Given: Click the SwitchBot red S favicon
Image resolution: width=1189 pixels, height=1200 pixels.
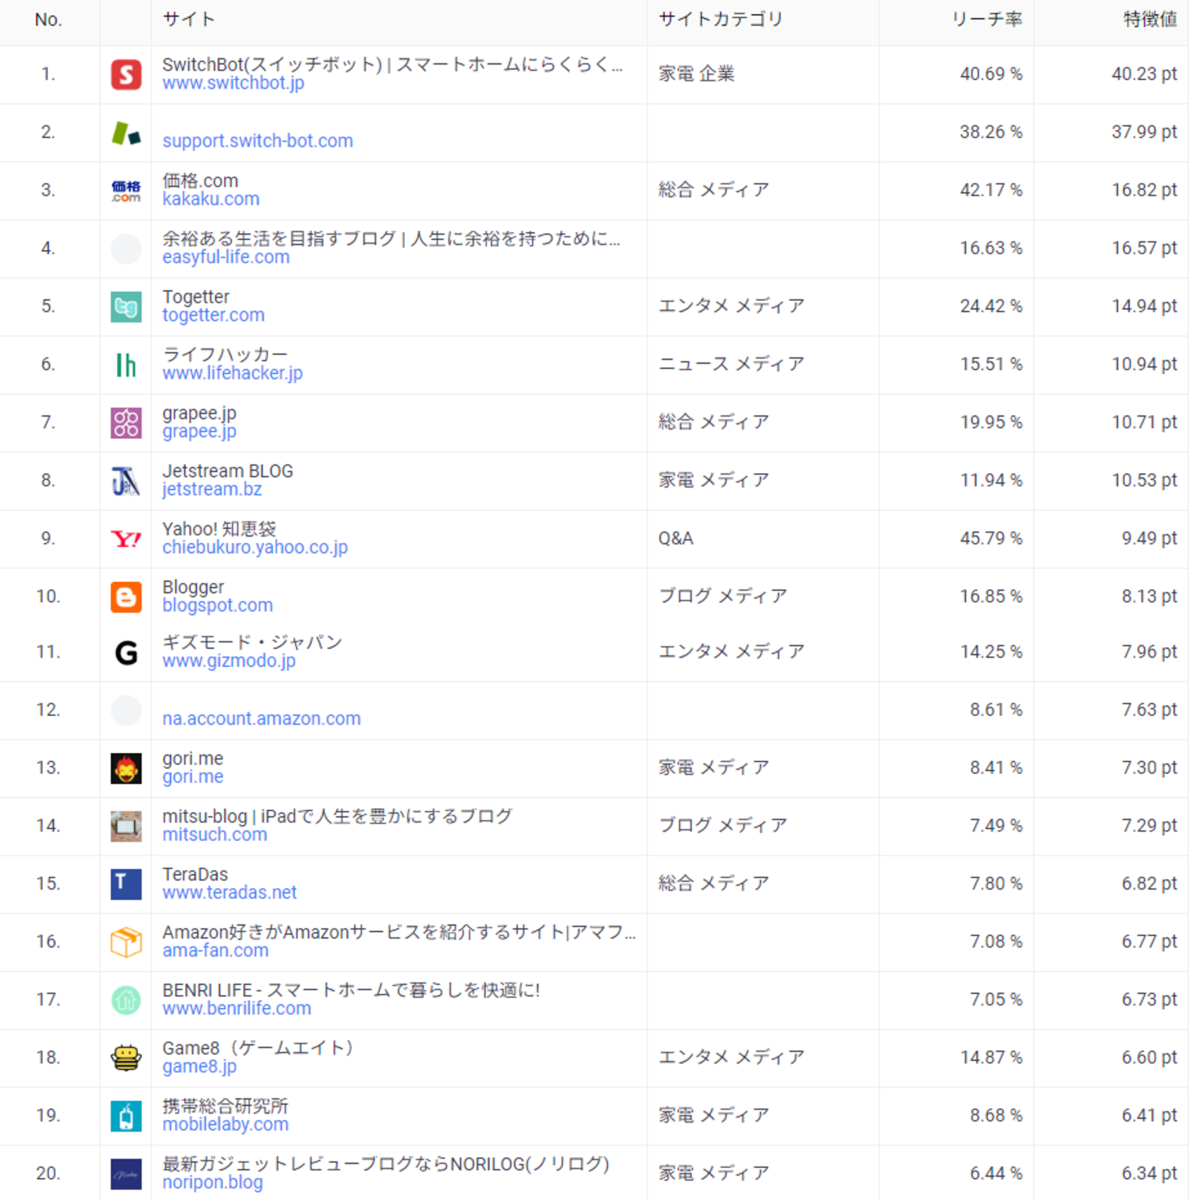Looking at the screenshot, I should [x=126, y=74].
